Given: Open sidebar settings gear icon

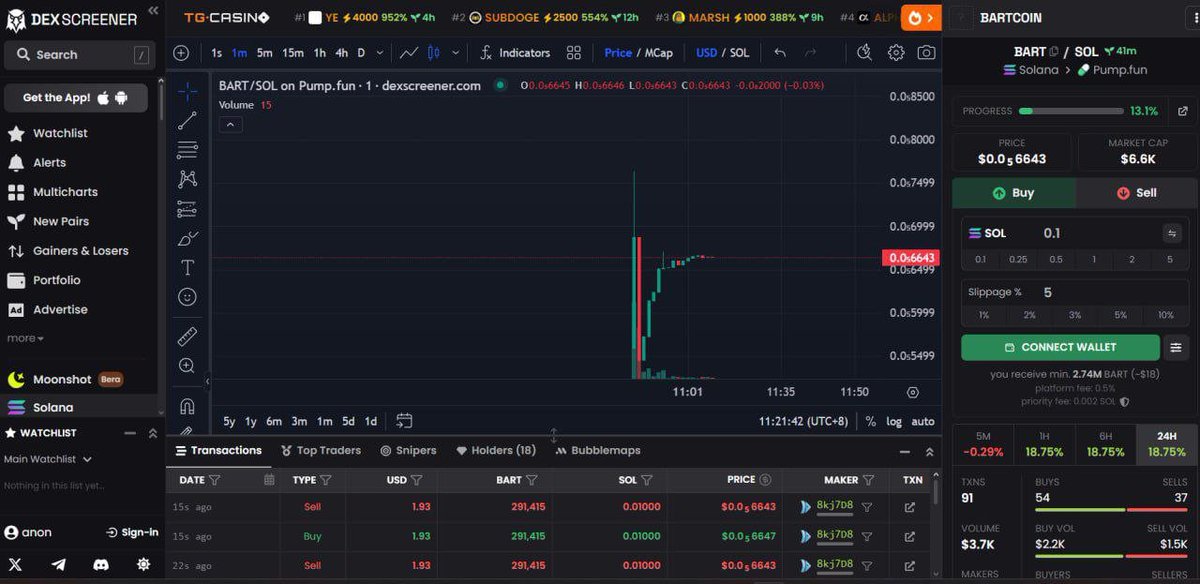Looking at the screenshot, I should 144,565.
